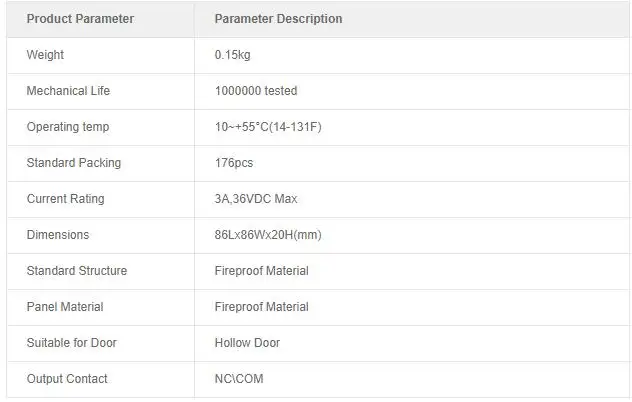The image size is (632, 402).
Task: Select the Panel Material label
Action: pos(65,307)
